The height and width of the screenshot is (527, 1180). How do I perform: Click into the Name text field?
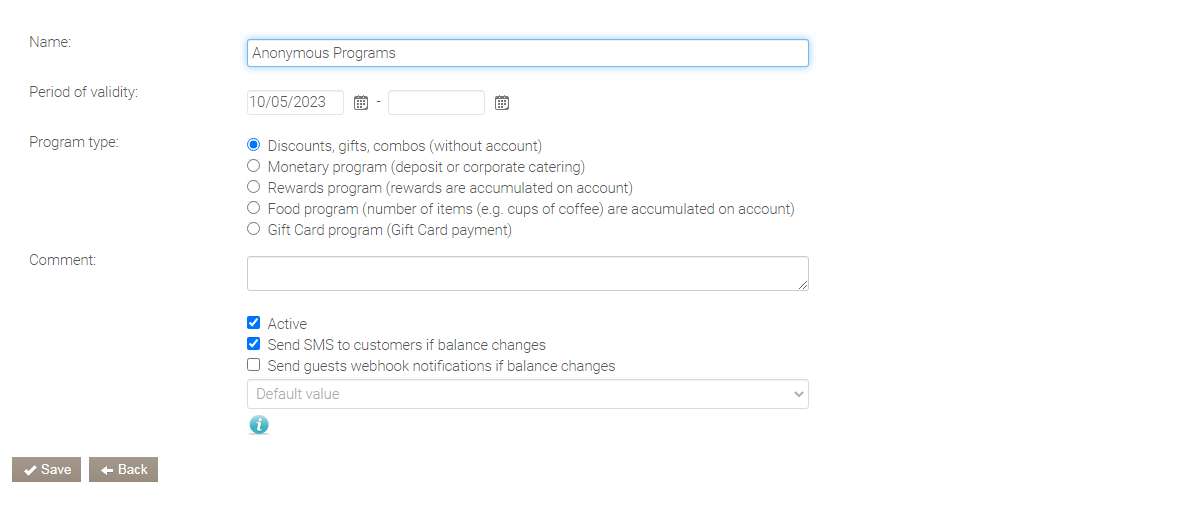pos(527,53)
